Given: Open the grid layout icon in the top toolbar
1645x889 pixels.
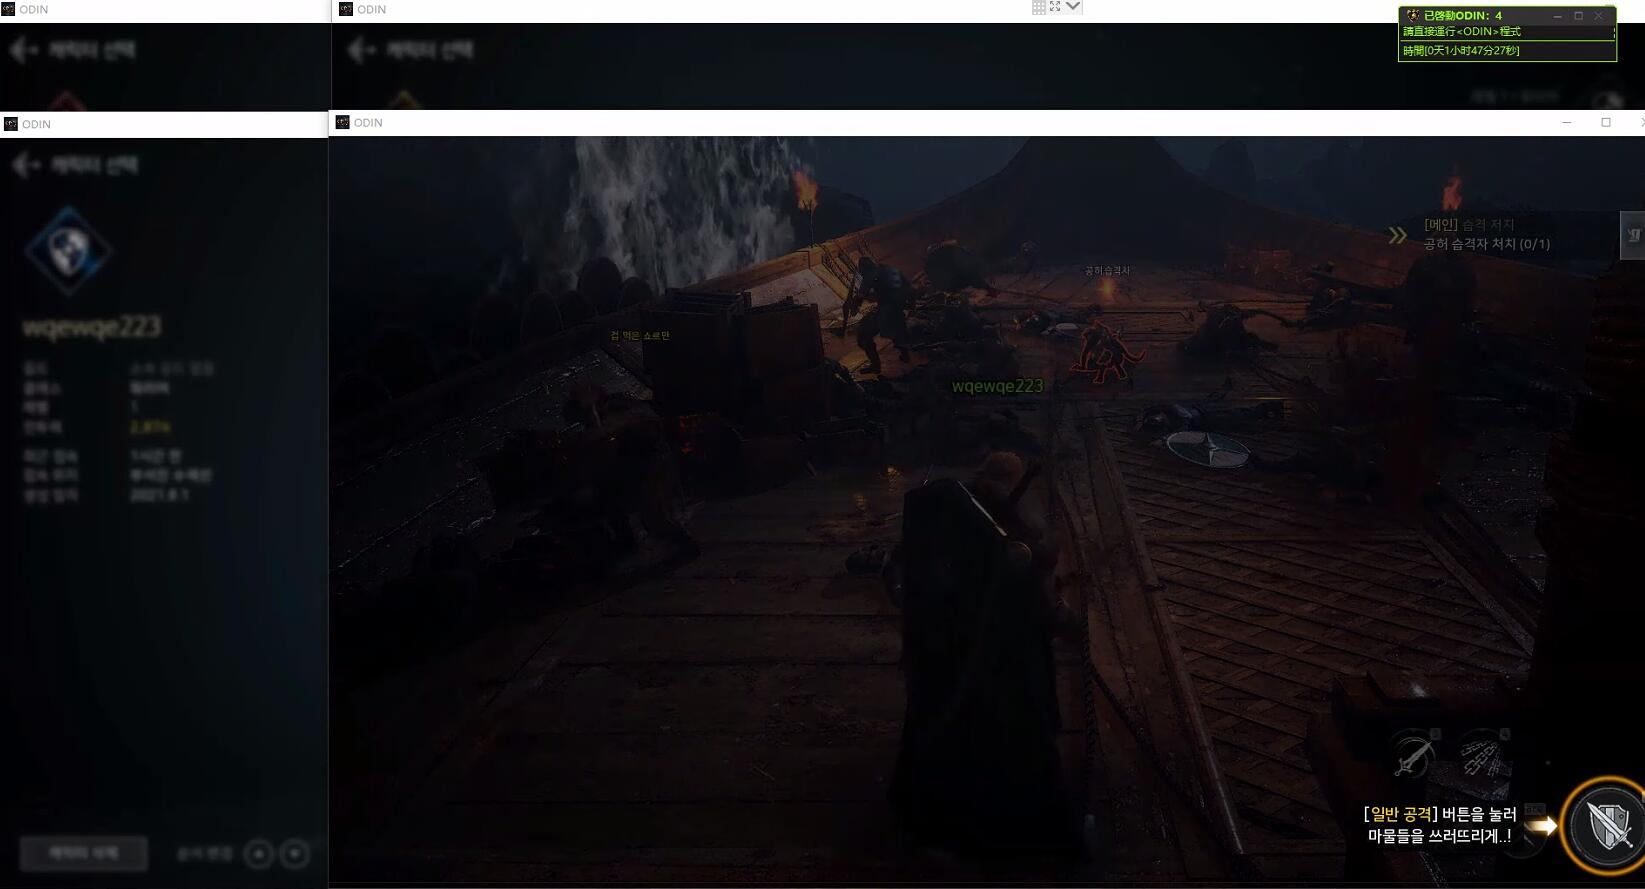Looking at the screenshot, I should click(x=1039, y=7).
